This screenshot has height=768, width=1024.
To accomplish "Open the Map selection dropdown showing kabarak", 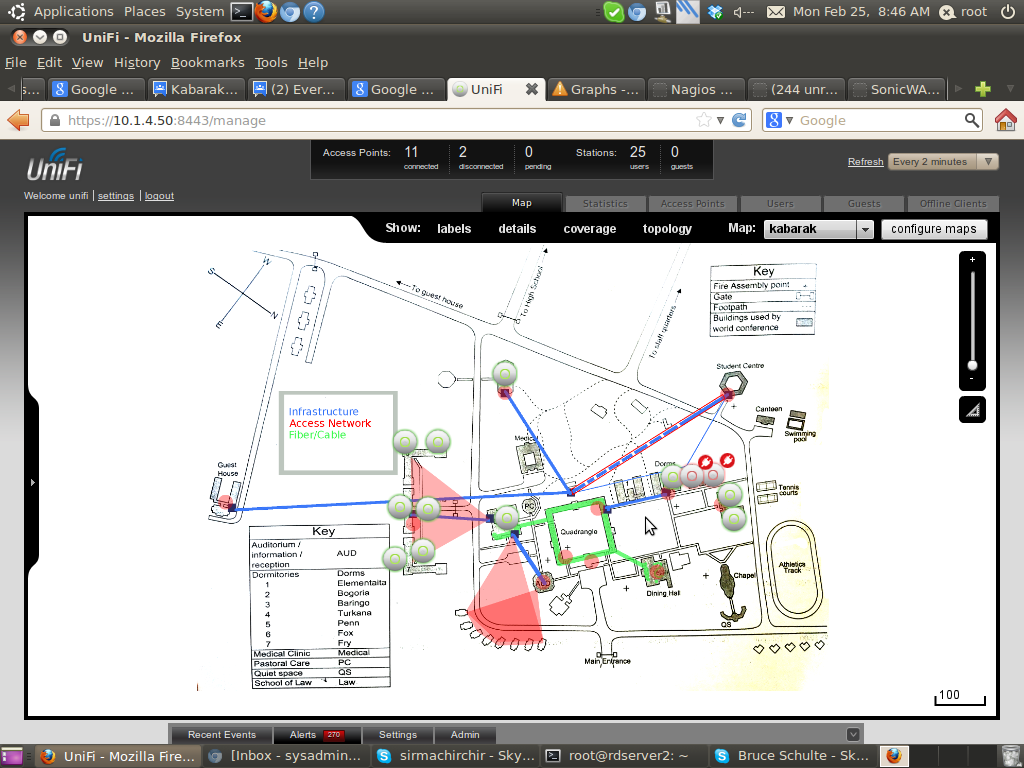I will click(819, 229).
